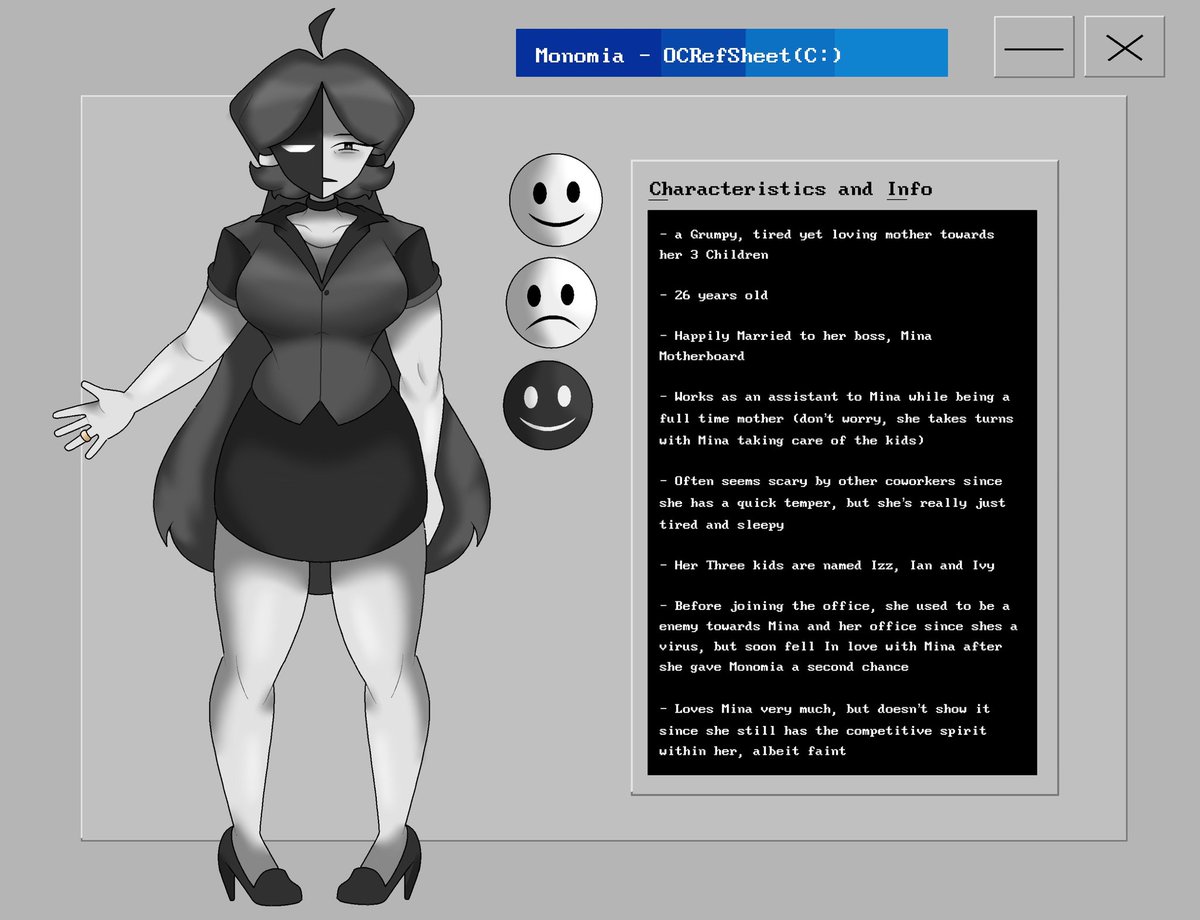Click the 'Monomia - OCRefSheet(C:)' title bar
The height and width of the screenshot is (920, 1200).
tap(731, 54)
